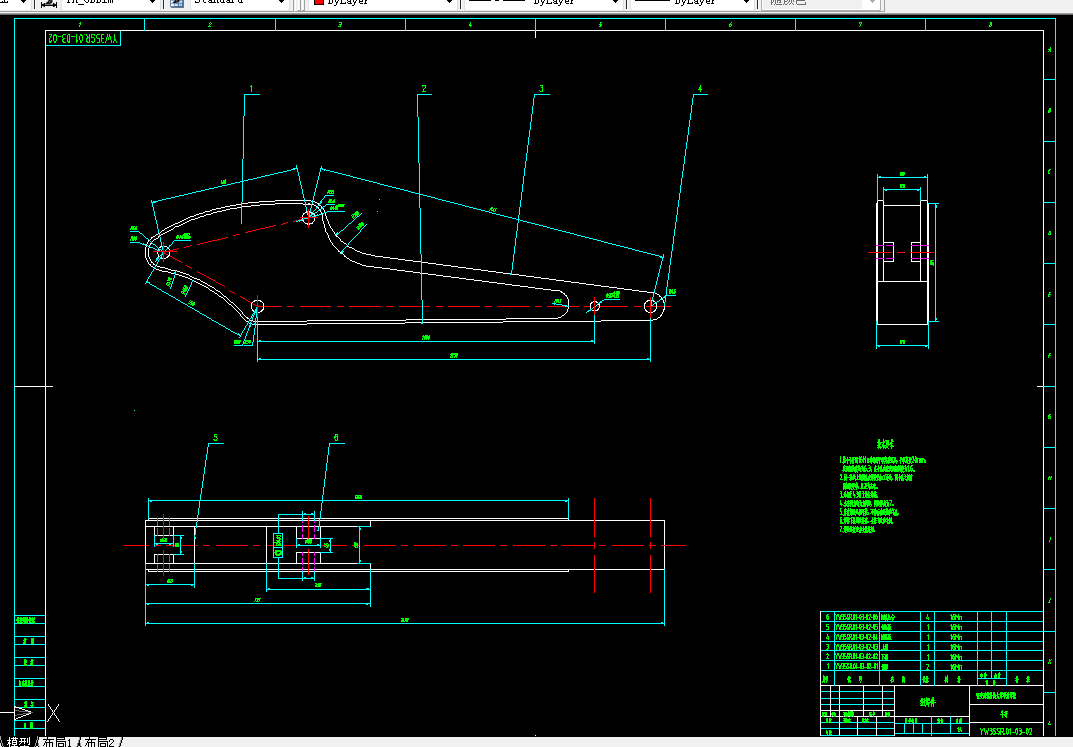The height and width of the screenshot is (747, 1073).
Task: Expand the ByLayer color dropdown with red swatch
Action: coord(449,3)
